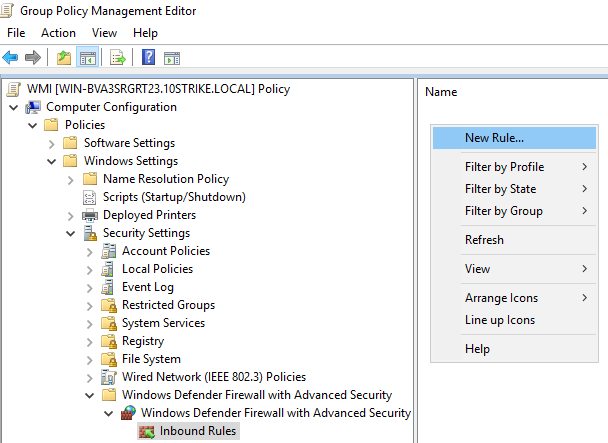Expand the Event Log node
This screenshot has height=443, width=608.
90,288
